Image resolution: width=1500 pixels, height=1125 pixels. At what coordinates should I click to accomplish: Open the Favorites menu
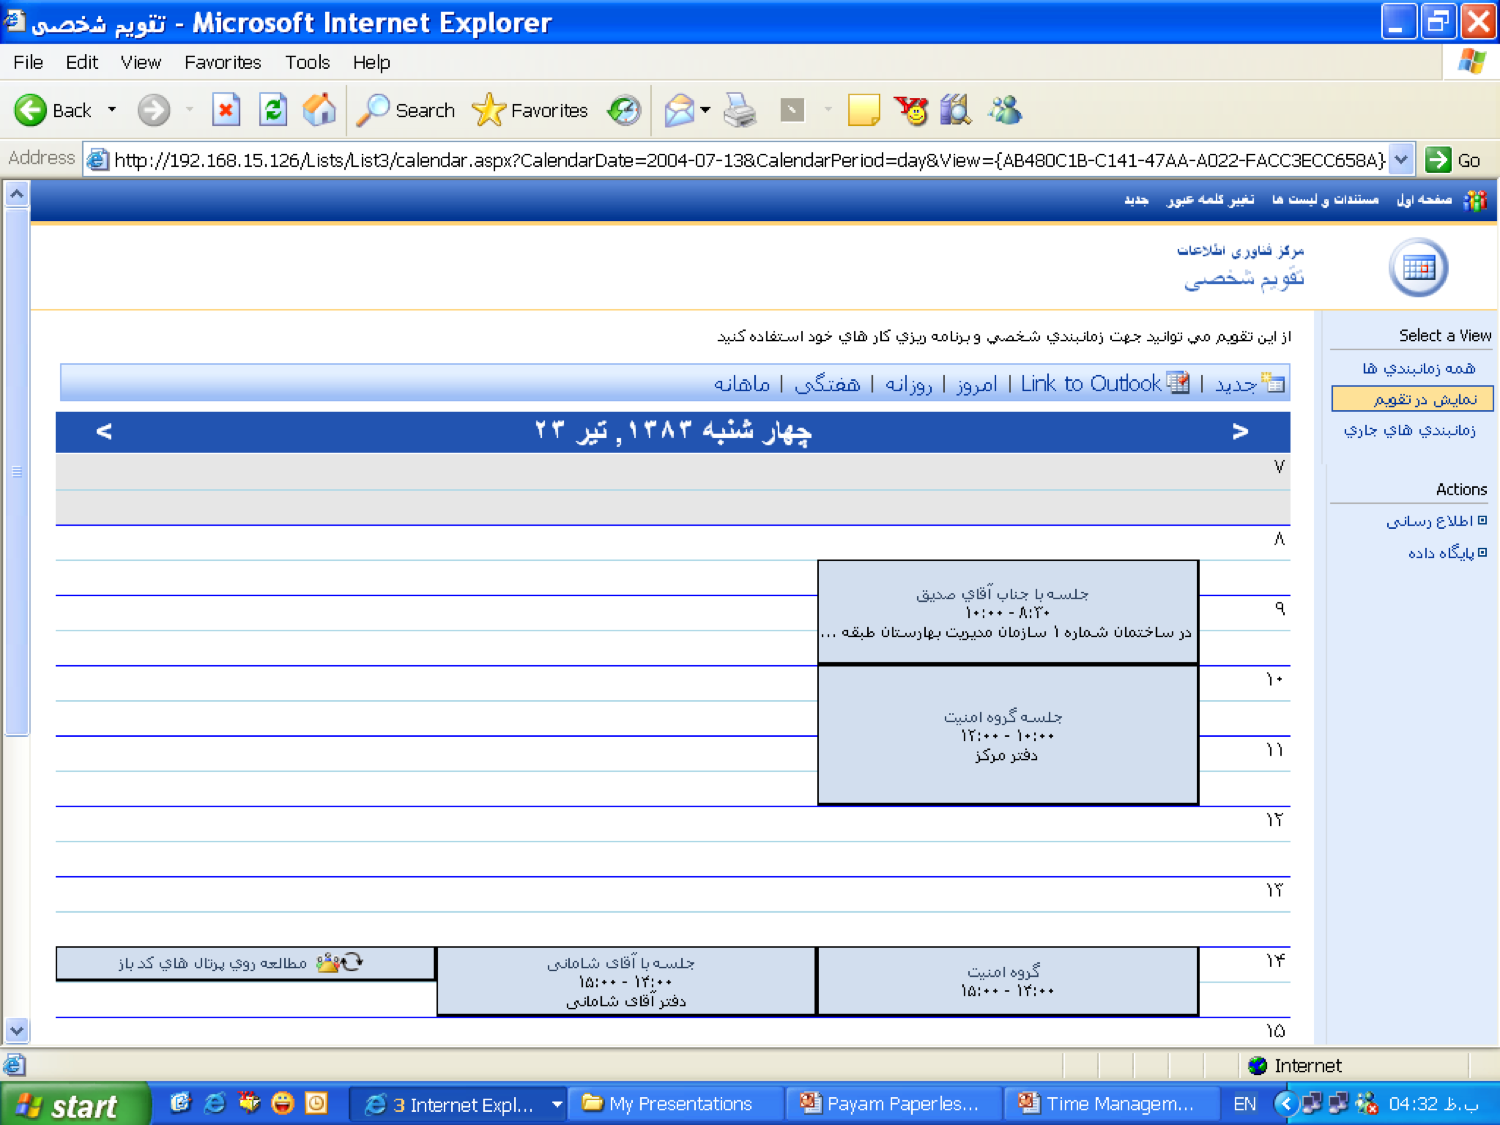tap(223, 62)
